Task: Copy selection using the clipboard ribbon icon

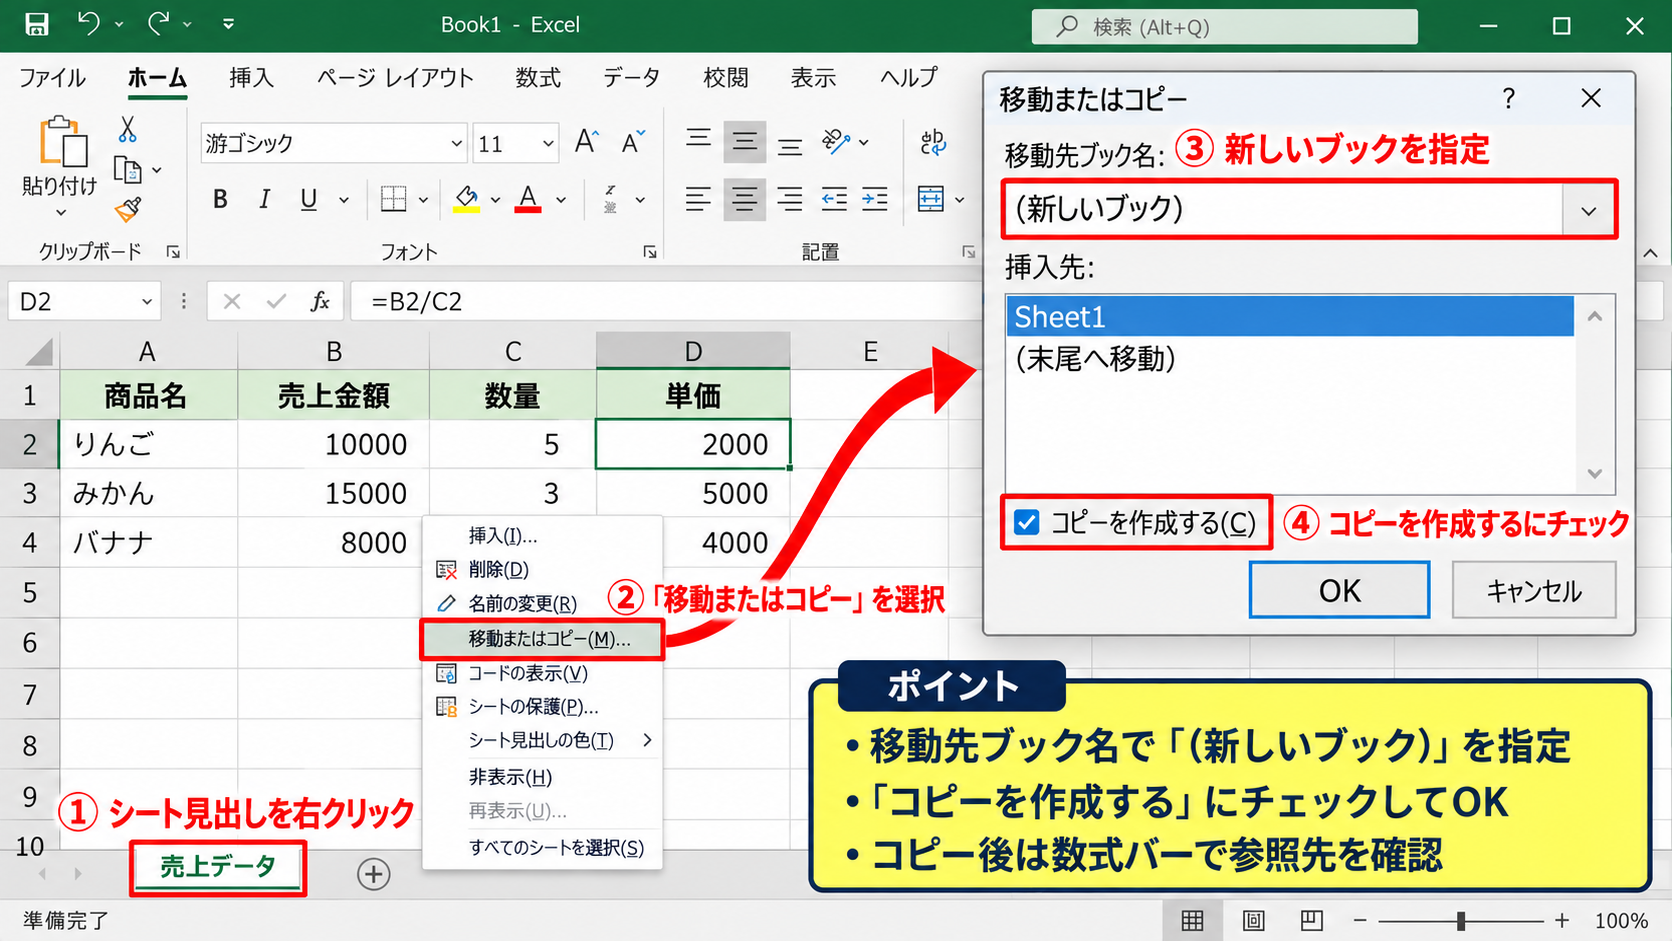Action: click(x=127, y=170)
